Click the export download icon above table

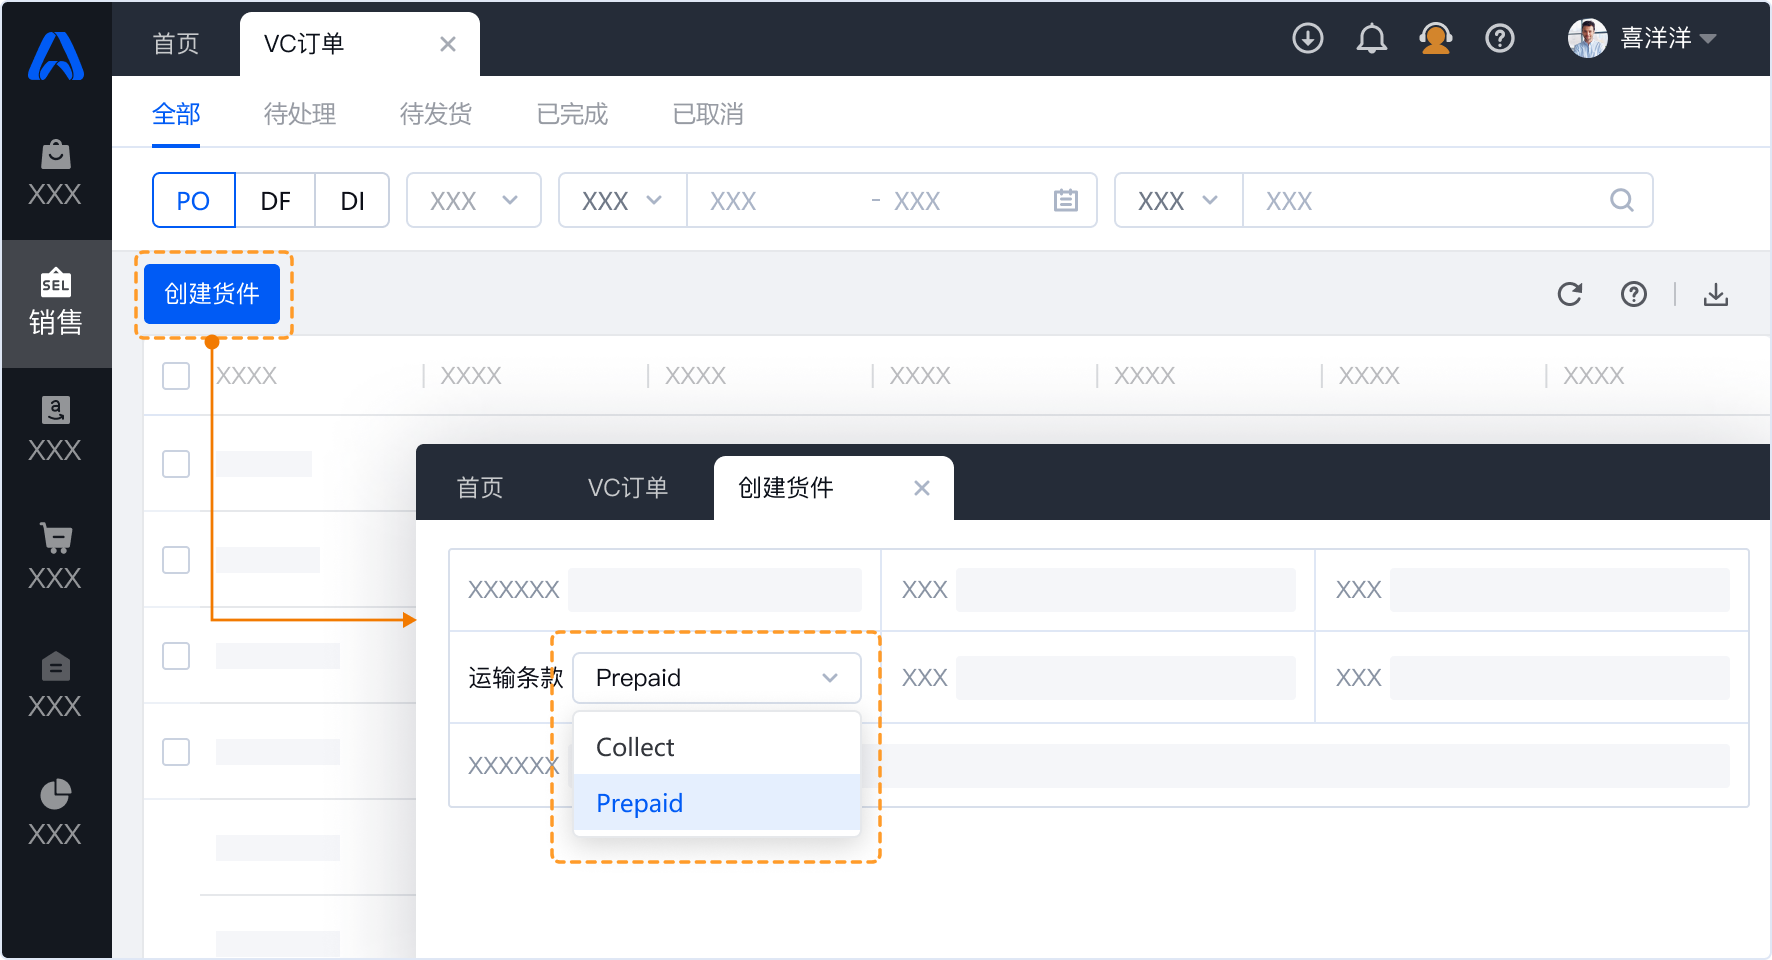[x=1715, y=294]
